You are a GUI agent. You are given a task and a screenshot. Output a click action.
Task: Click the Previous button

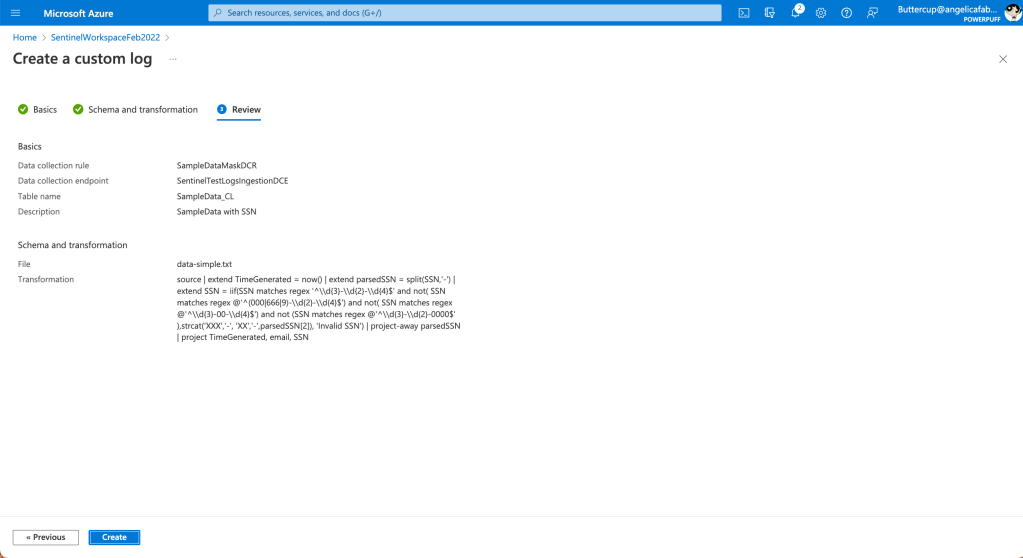pos(46,537)
